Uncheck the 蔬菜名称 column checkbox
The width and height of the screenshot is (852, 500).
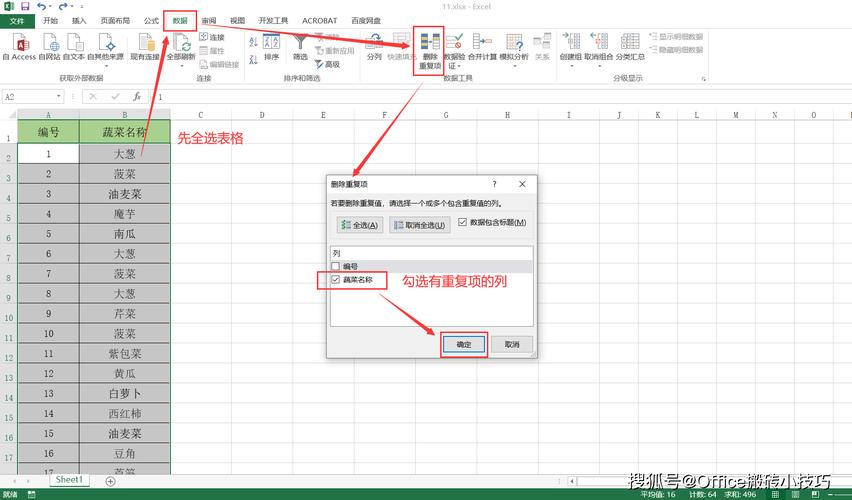pos(335,280)
